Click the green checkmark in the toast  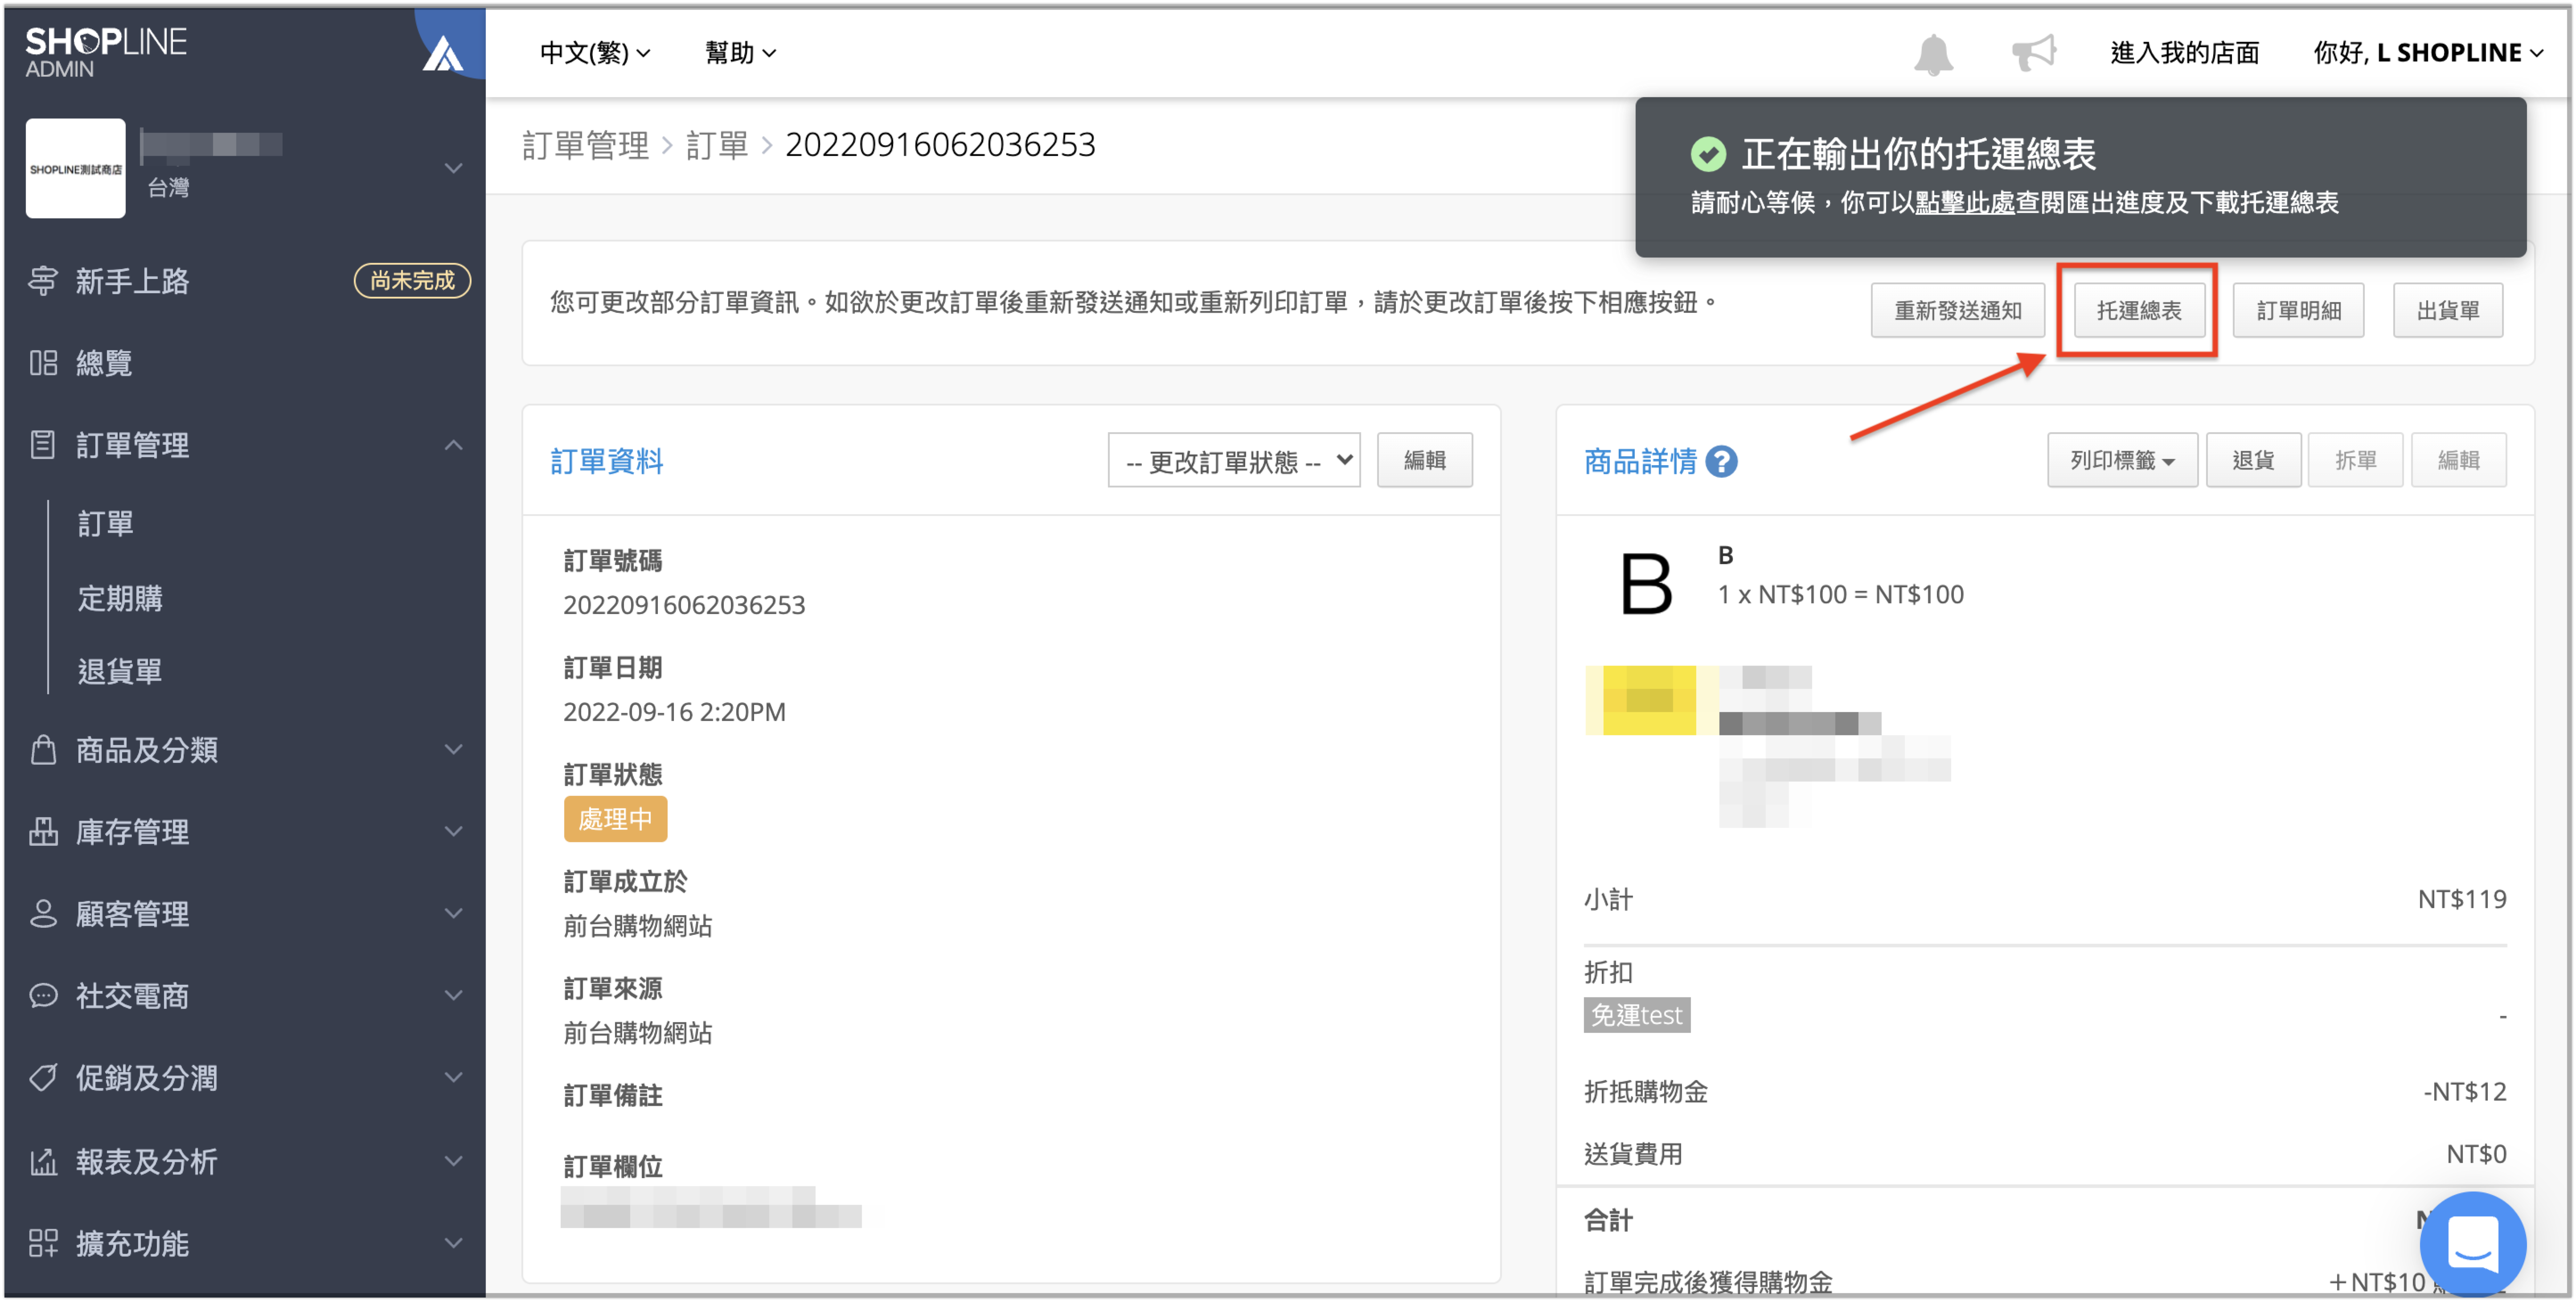click(1708, 154)
